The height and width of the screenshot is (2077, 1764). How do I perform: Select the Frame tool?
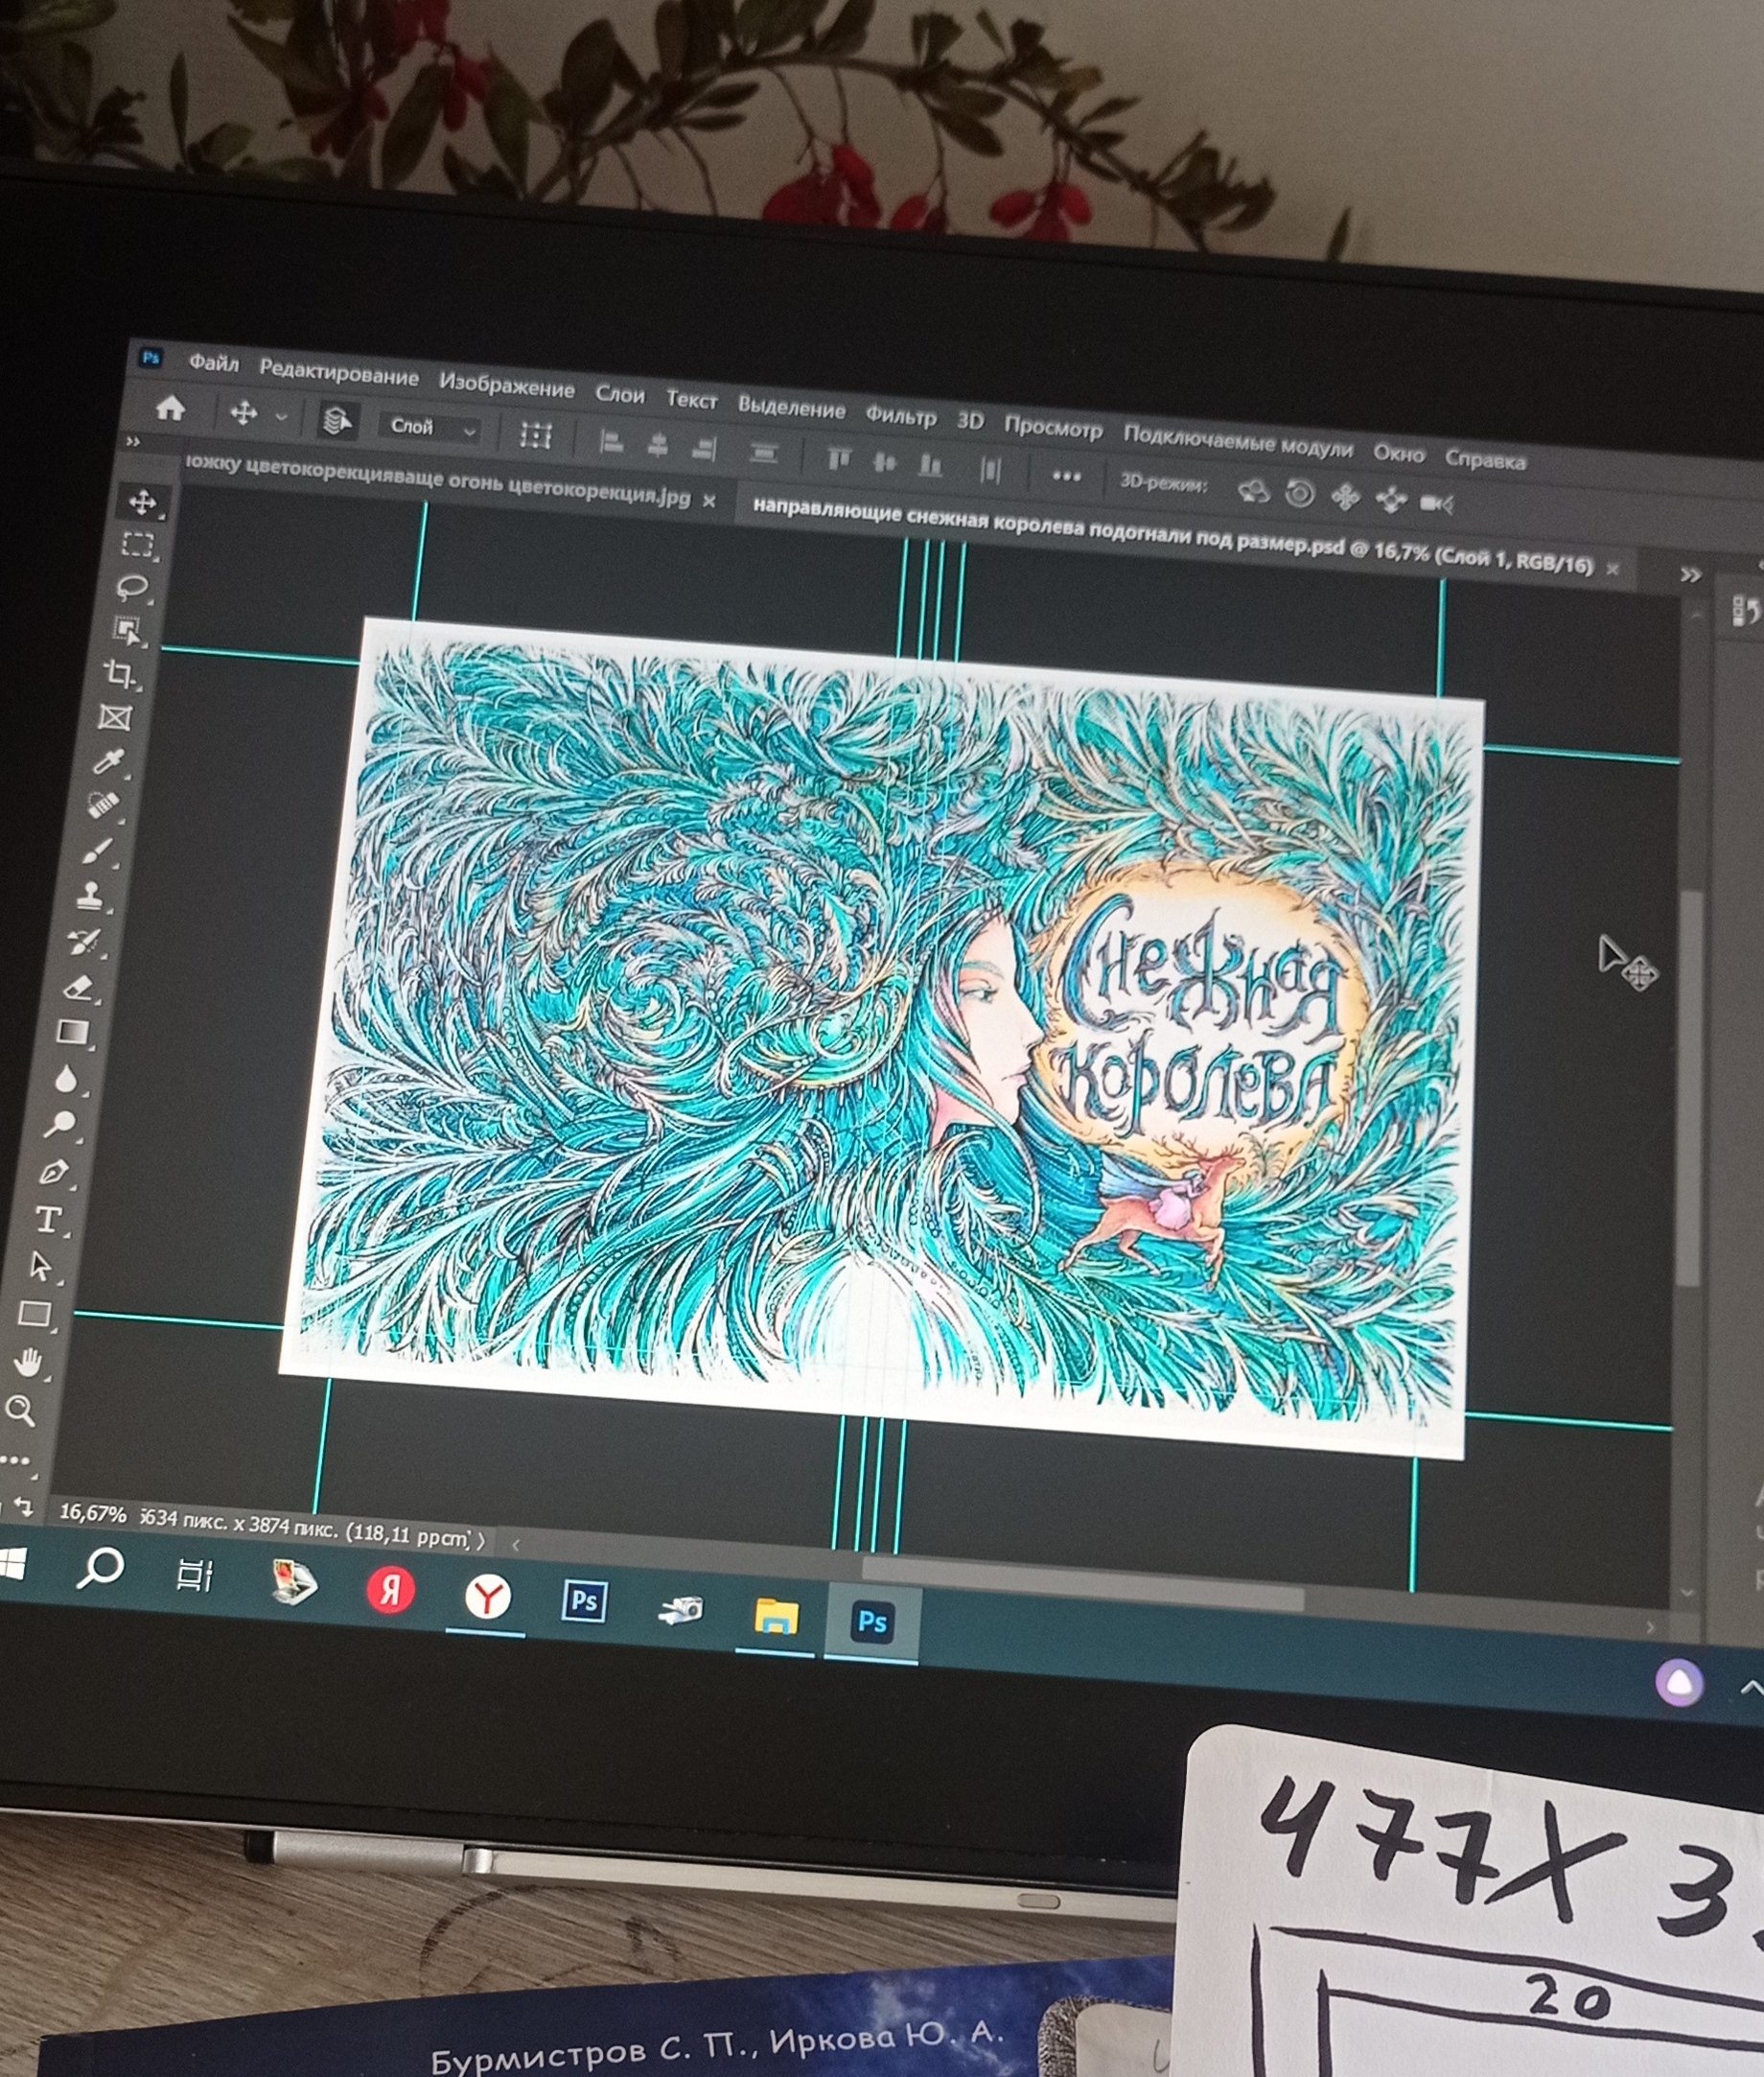115,717
